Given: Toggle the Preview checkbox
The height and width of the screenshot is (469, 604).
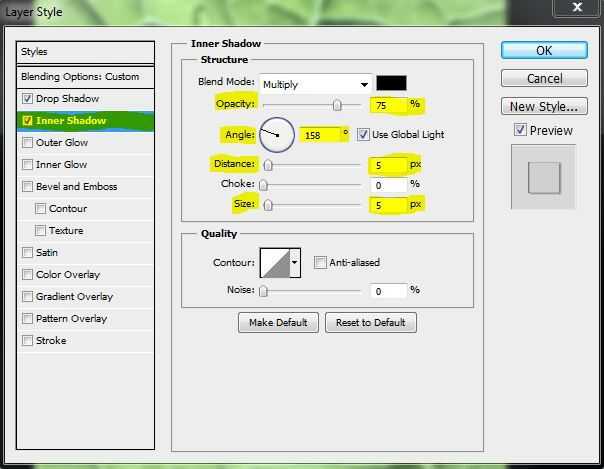Looking at the screenshot, I should coord(520,130).
